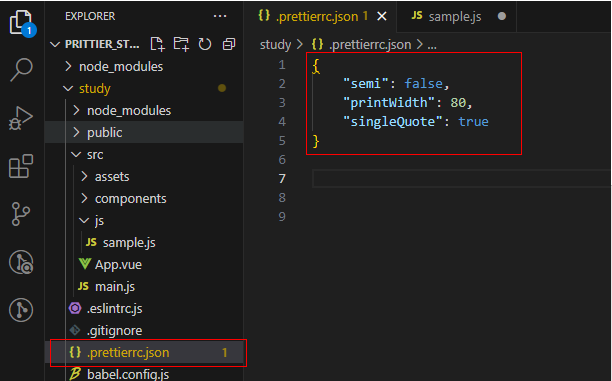Click the Vue icon beside App.vue
Screen dimensions: 612x381
(x=84, y=264)
